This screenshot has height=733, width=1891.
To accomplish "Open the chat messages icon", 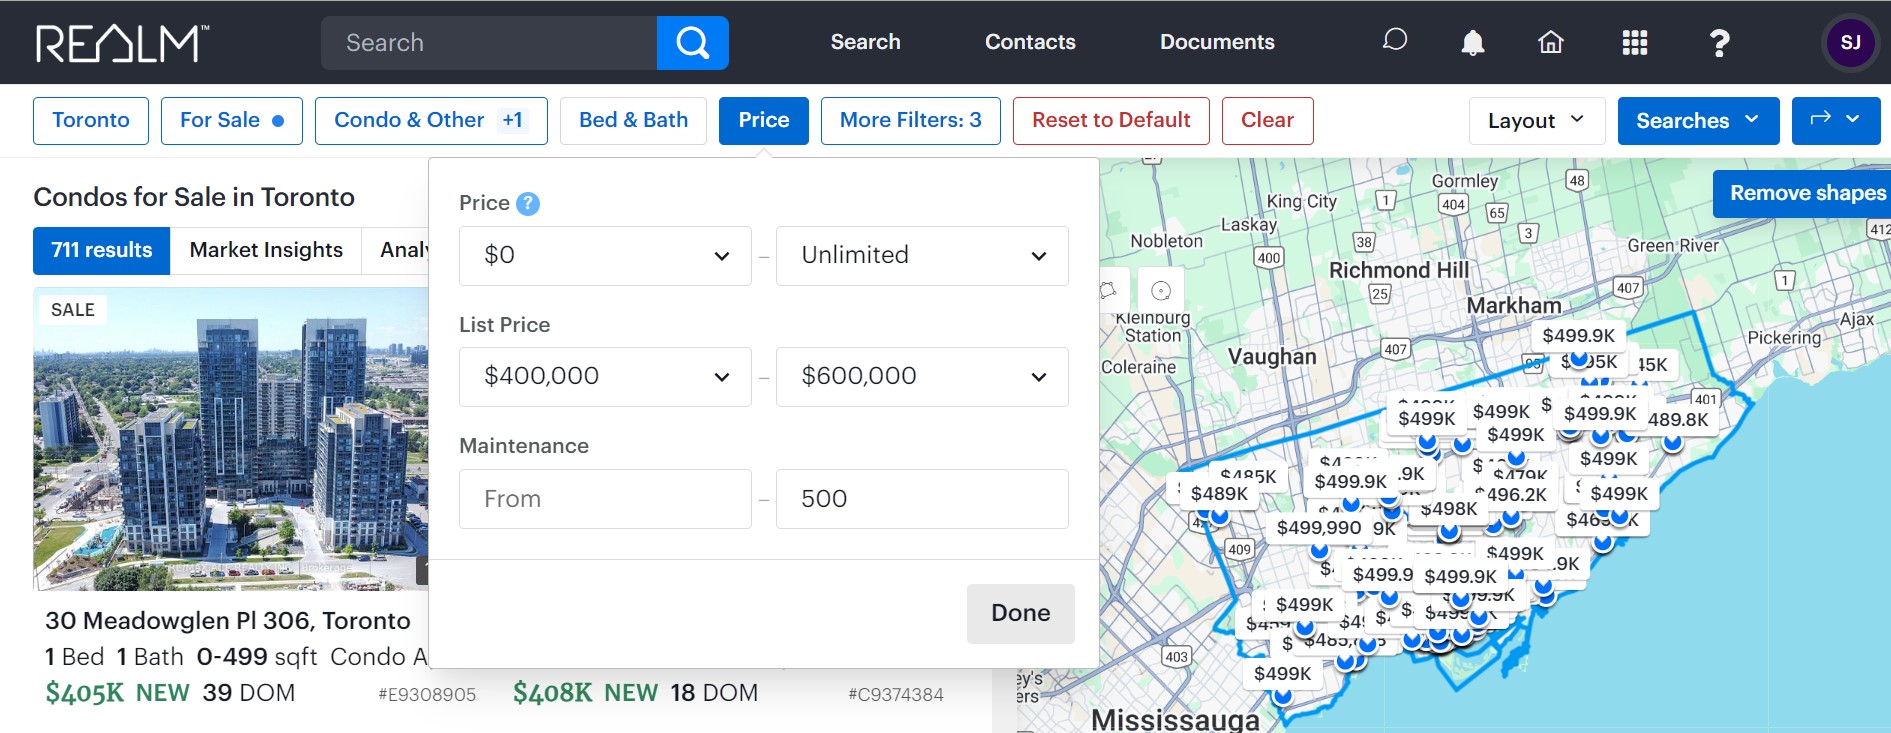I will coord(1394,41).
